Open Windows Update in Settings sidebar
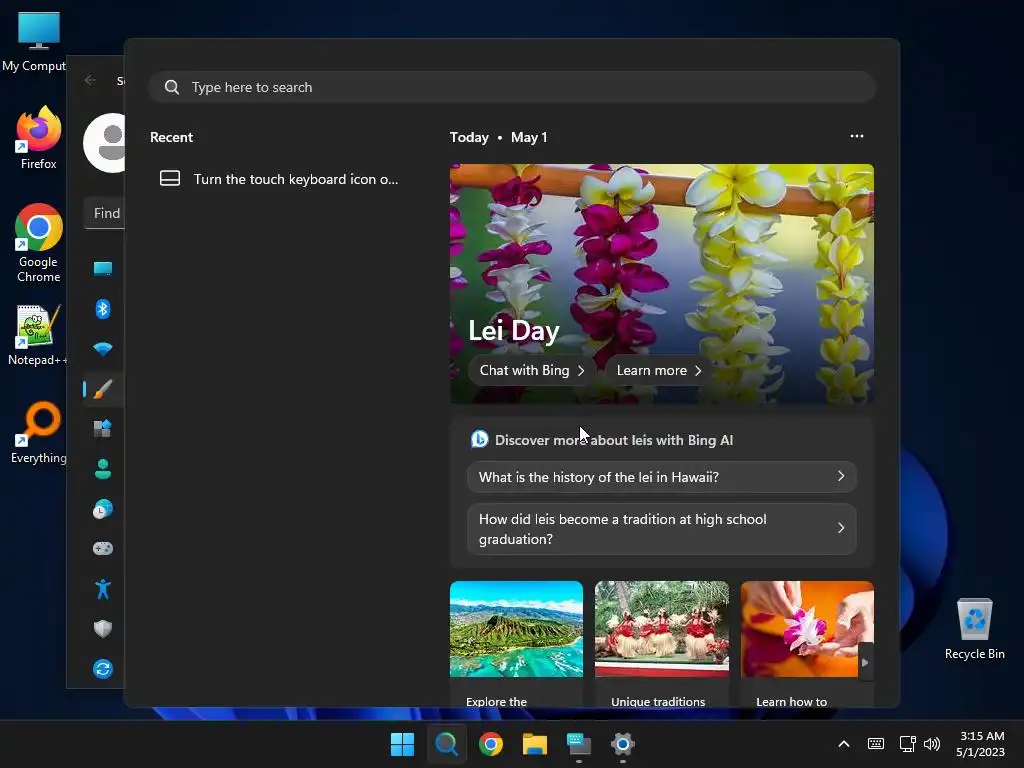Image resolution: width=1024 pixels, height=768 pixels. (103, 669)
